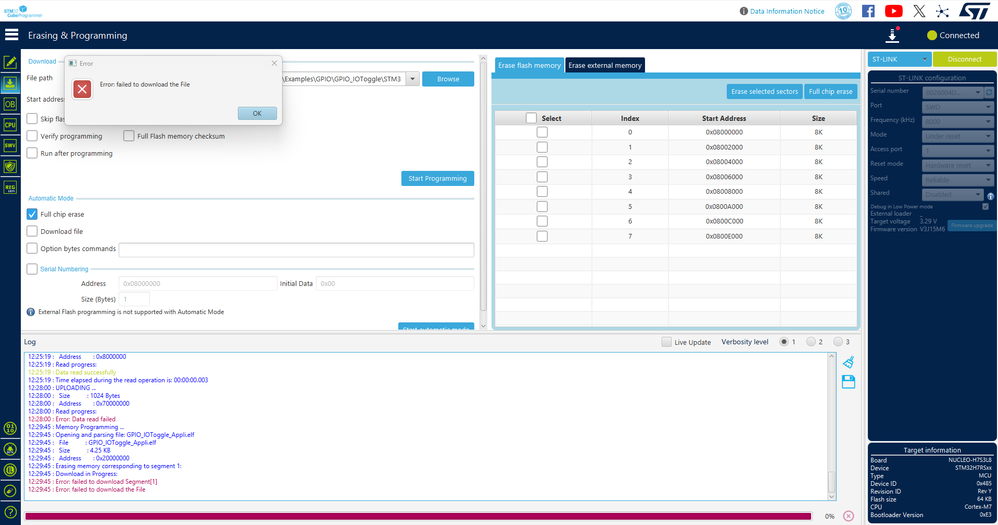
Task: Click the ST community network icon
Action: point(943,11)
